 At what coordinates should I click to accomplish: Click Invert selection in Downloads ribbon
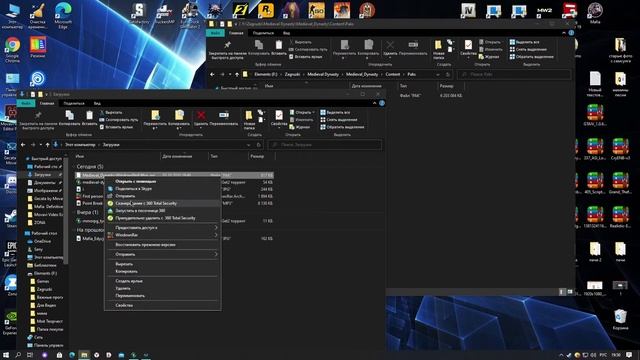pos(342,127)
